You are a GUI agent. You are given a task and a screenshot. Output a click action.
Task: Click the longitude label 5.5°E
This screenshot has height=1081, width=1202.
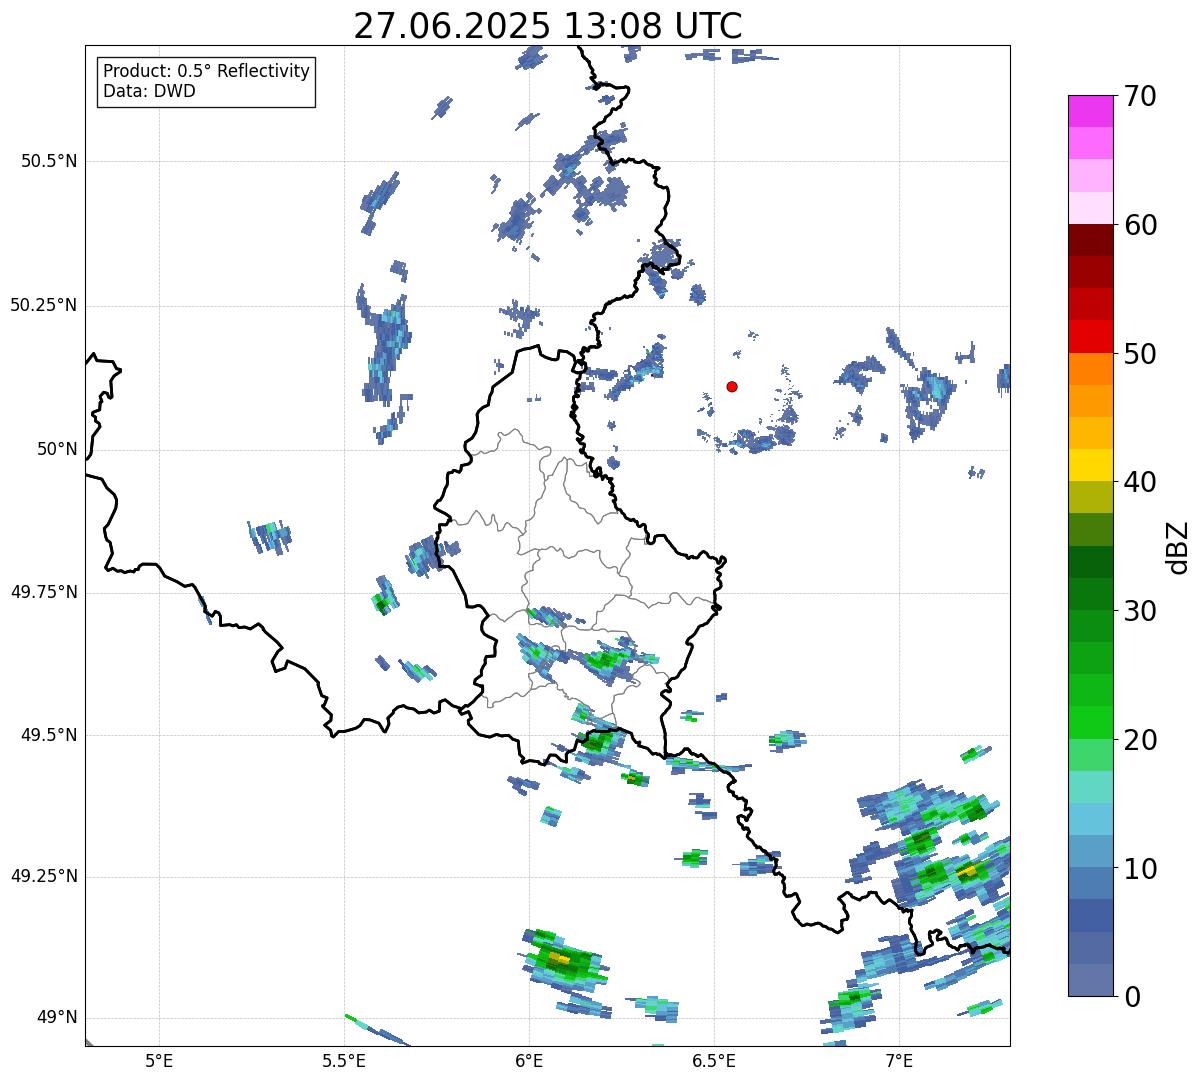(344, 1060)
